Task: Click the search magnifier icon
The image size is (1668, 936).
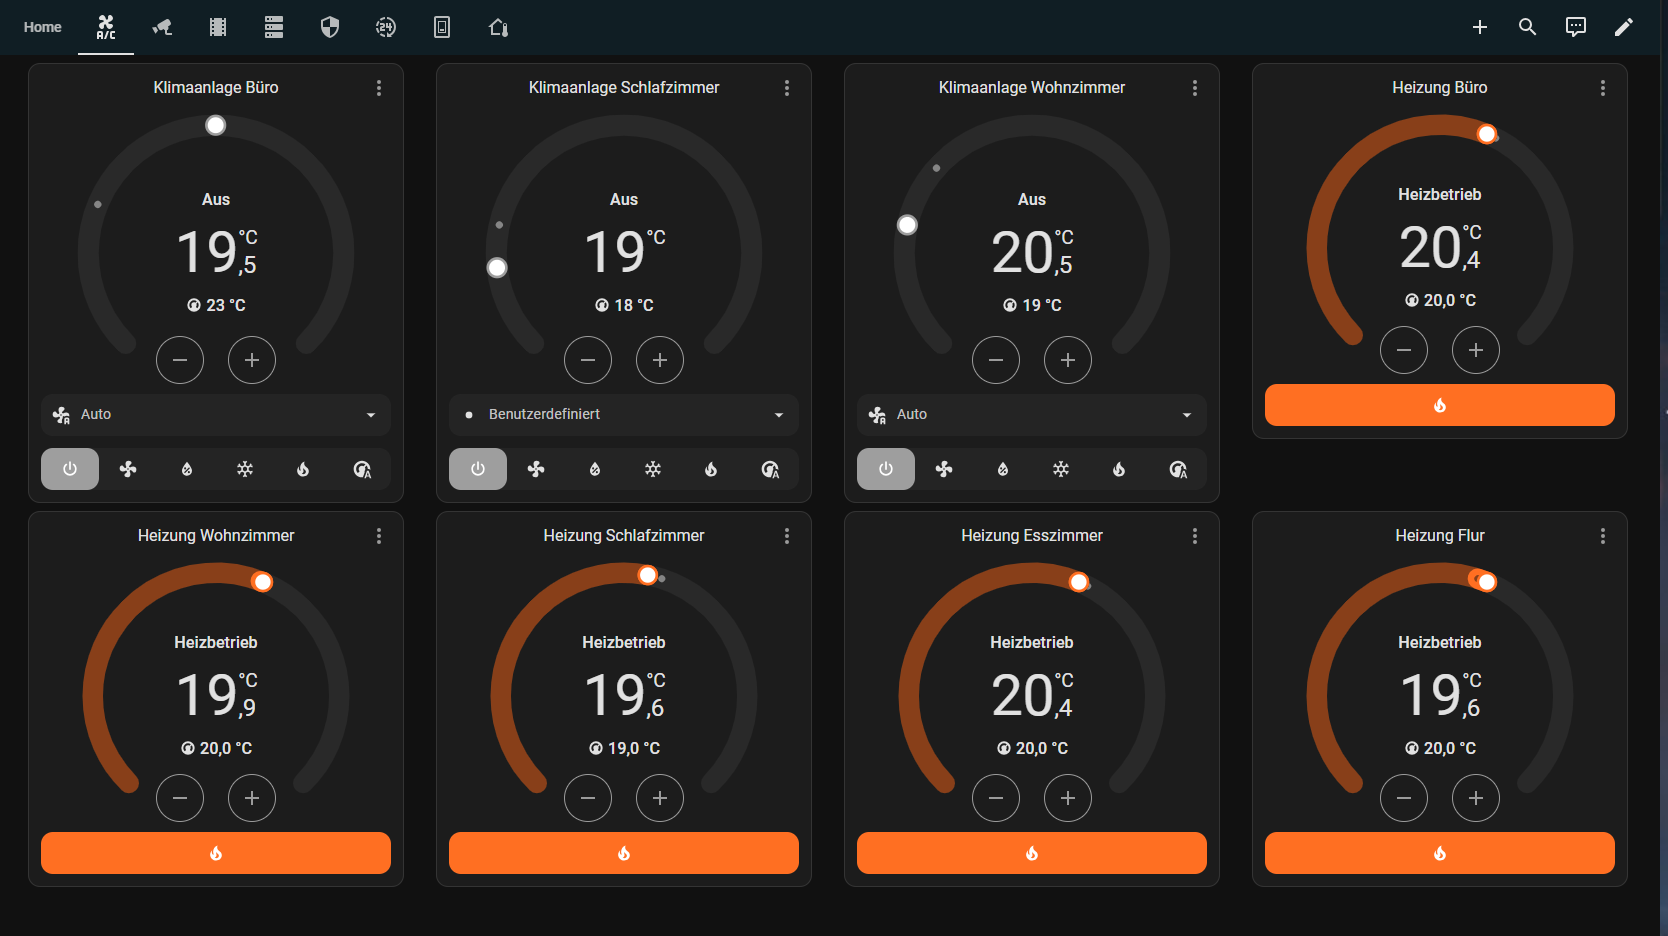Action: (x=1527, y=27)
